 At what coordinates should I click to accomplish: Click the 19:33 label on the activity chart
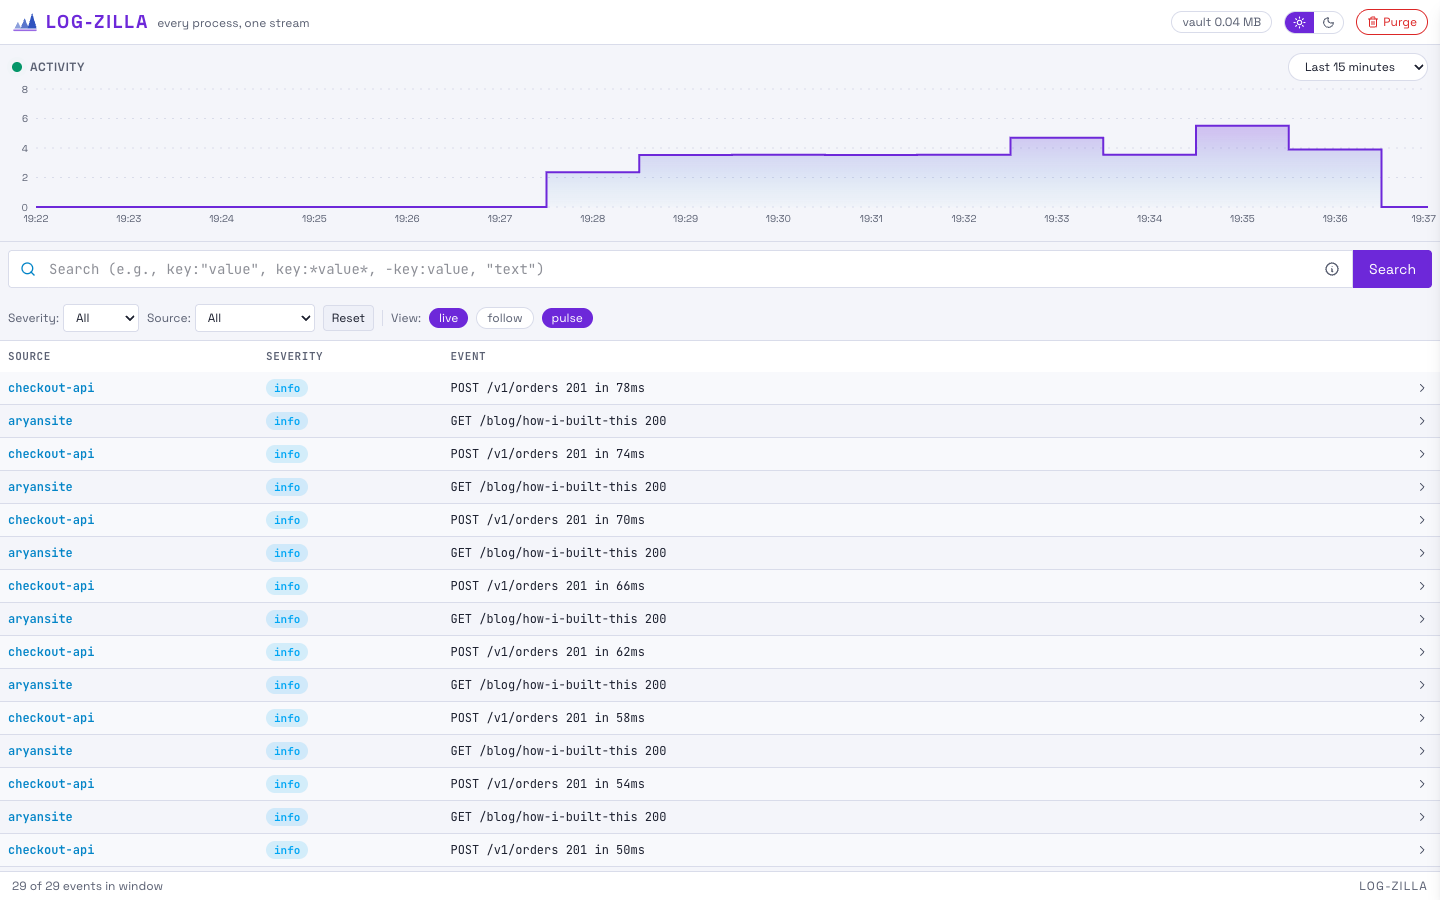pos(1057,218)
